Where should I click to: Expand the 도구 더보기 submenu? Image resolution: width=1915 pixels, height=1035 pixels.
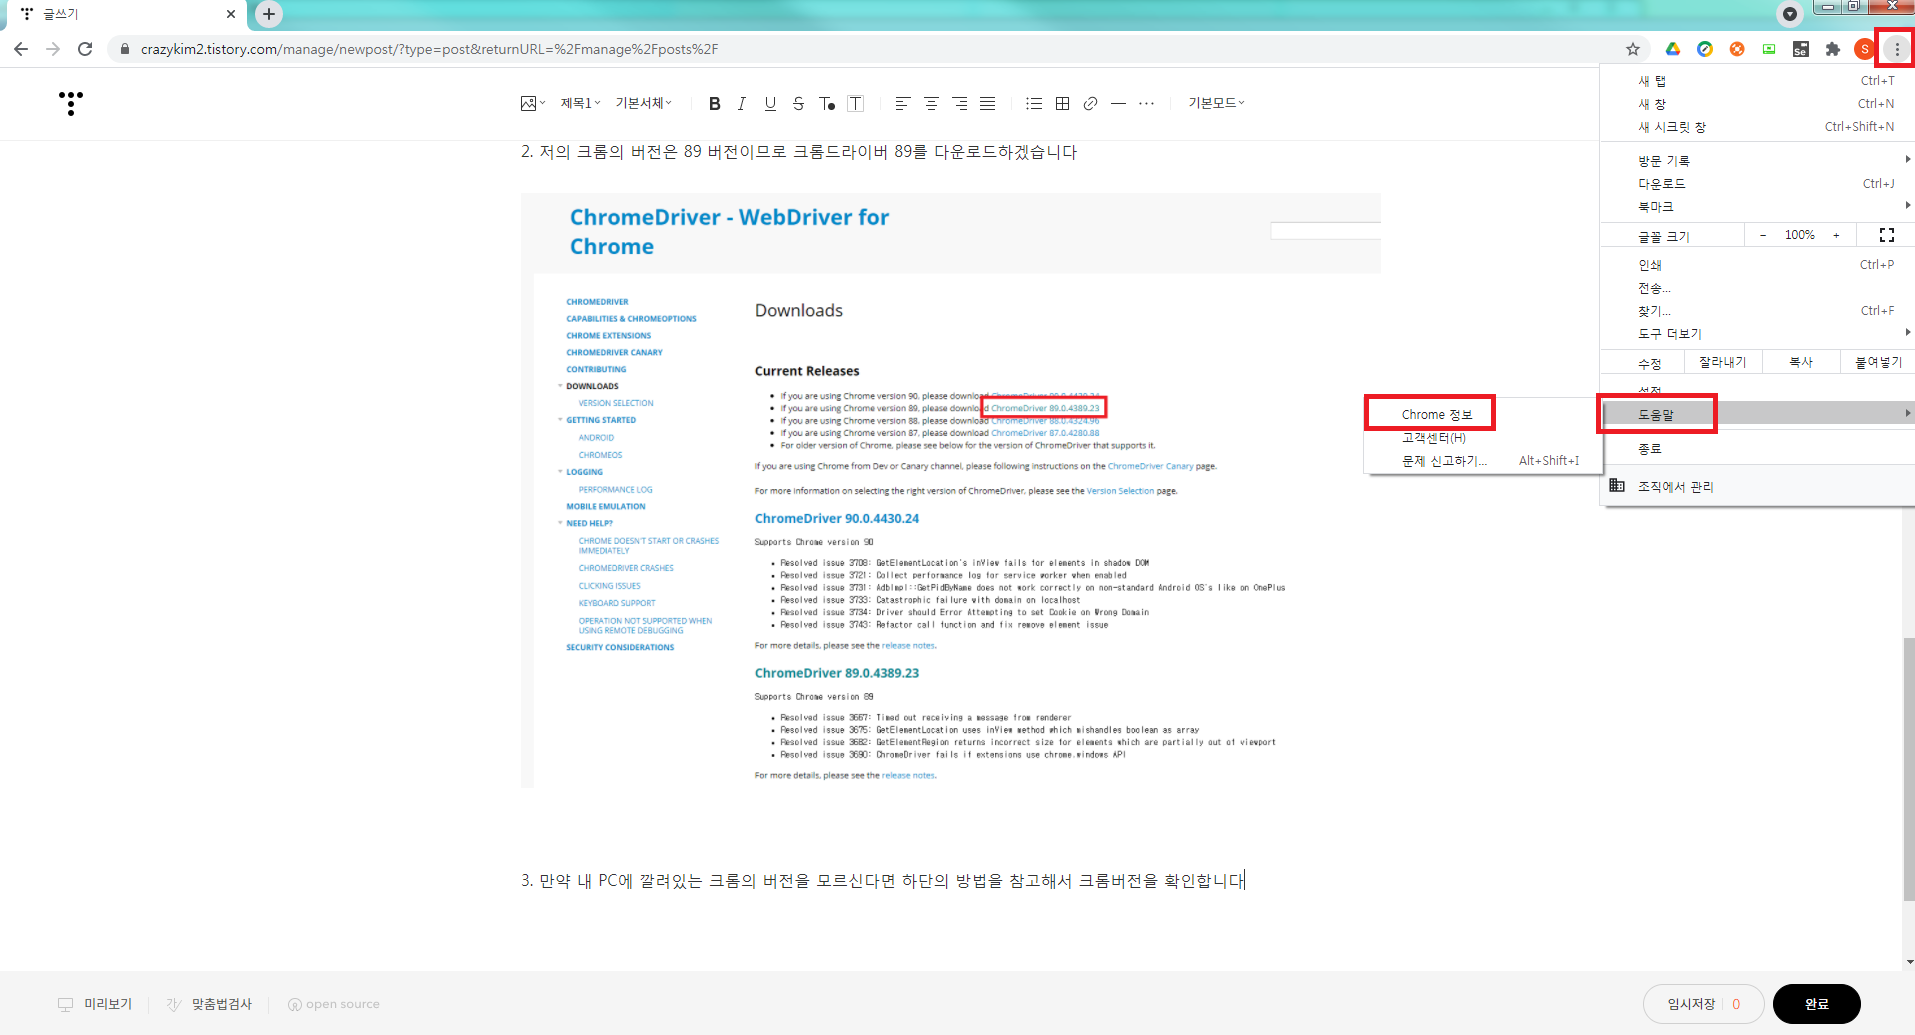coord(1757,333)
